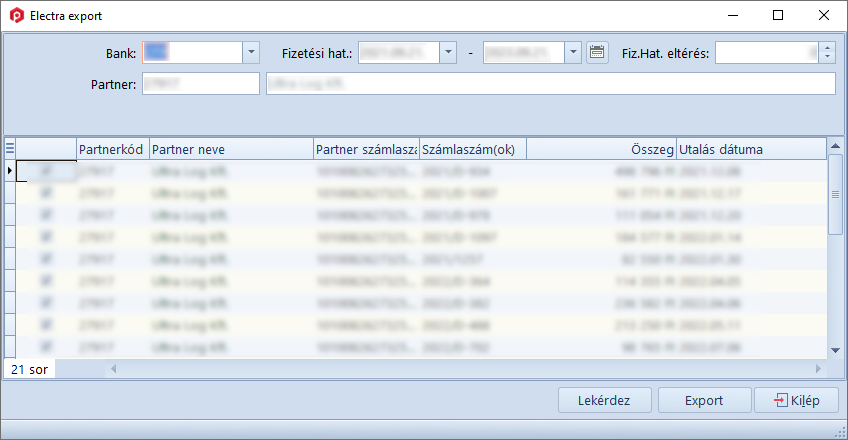Screen dimensions: 848x440
Task: Toggle the checkbox in the sixth grid row
Action: pos(47,281)
